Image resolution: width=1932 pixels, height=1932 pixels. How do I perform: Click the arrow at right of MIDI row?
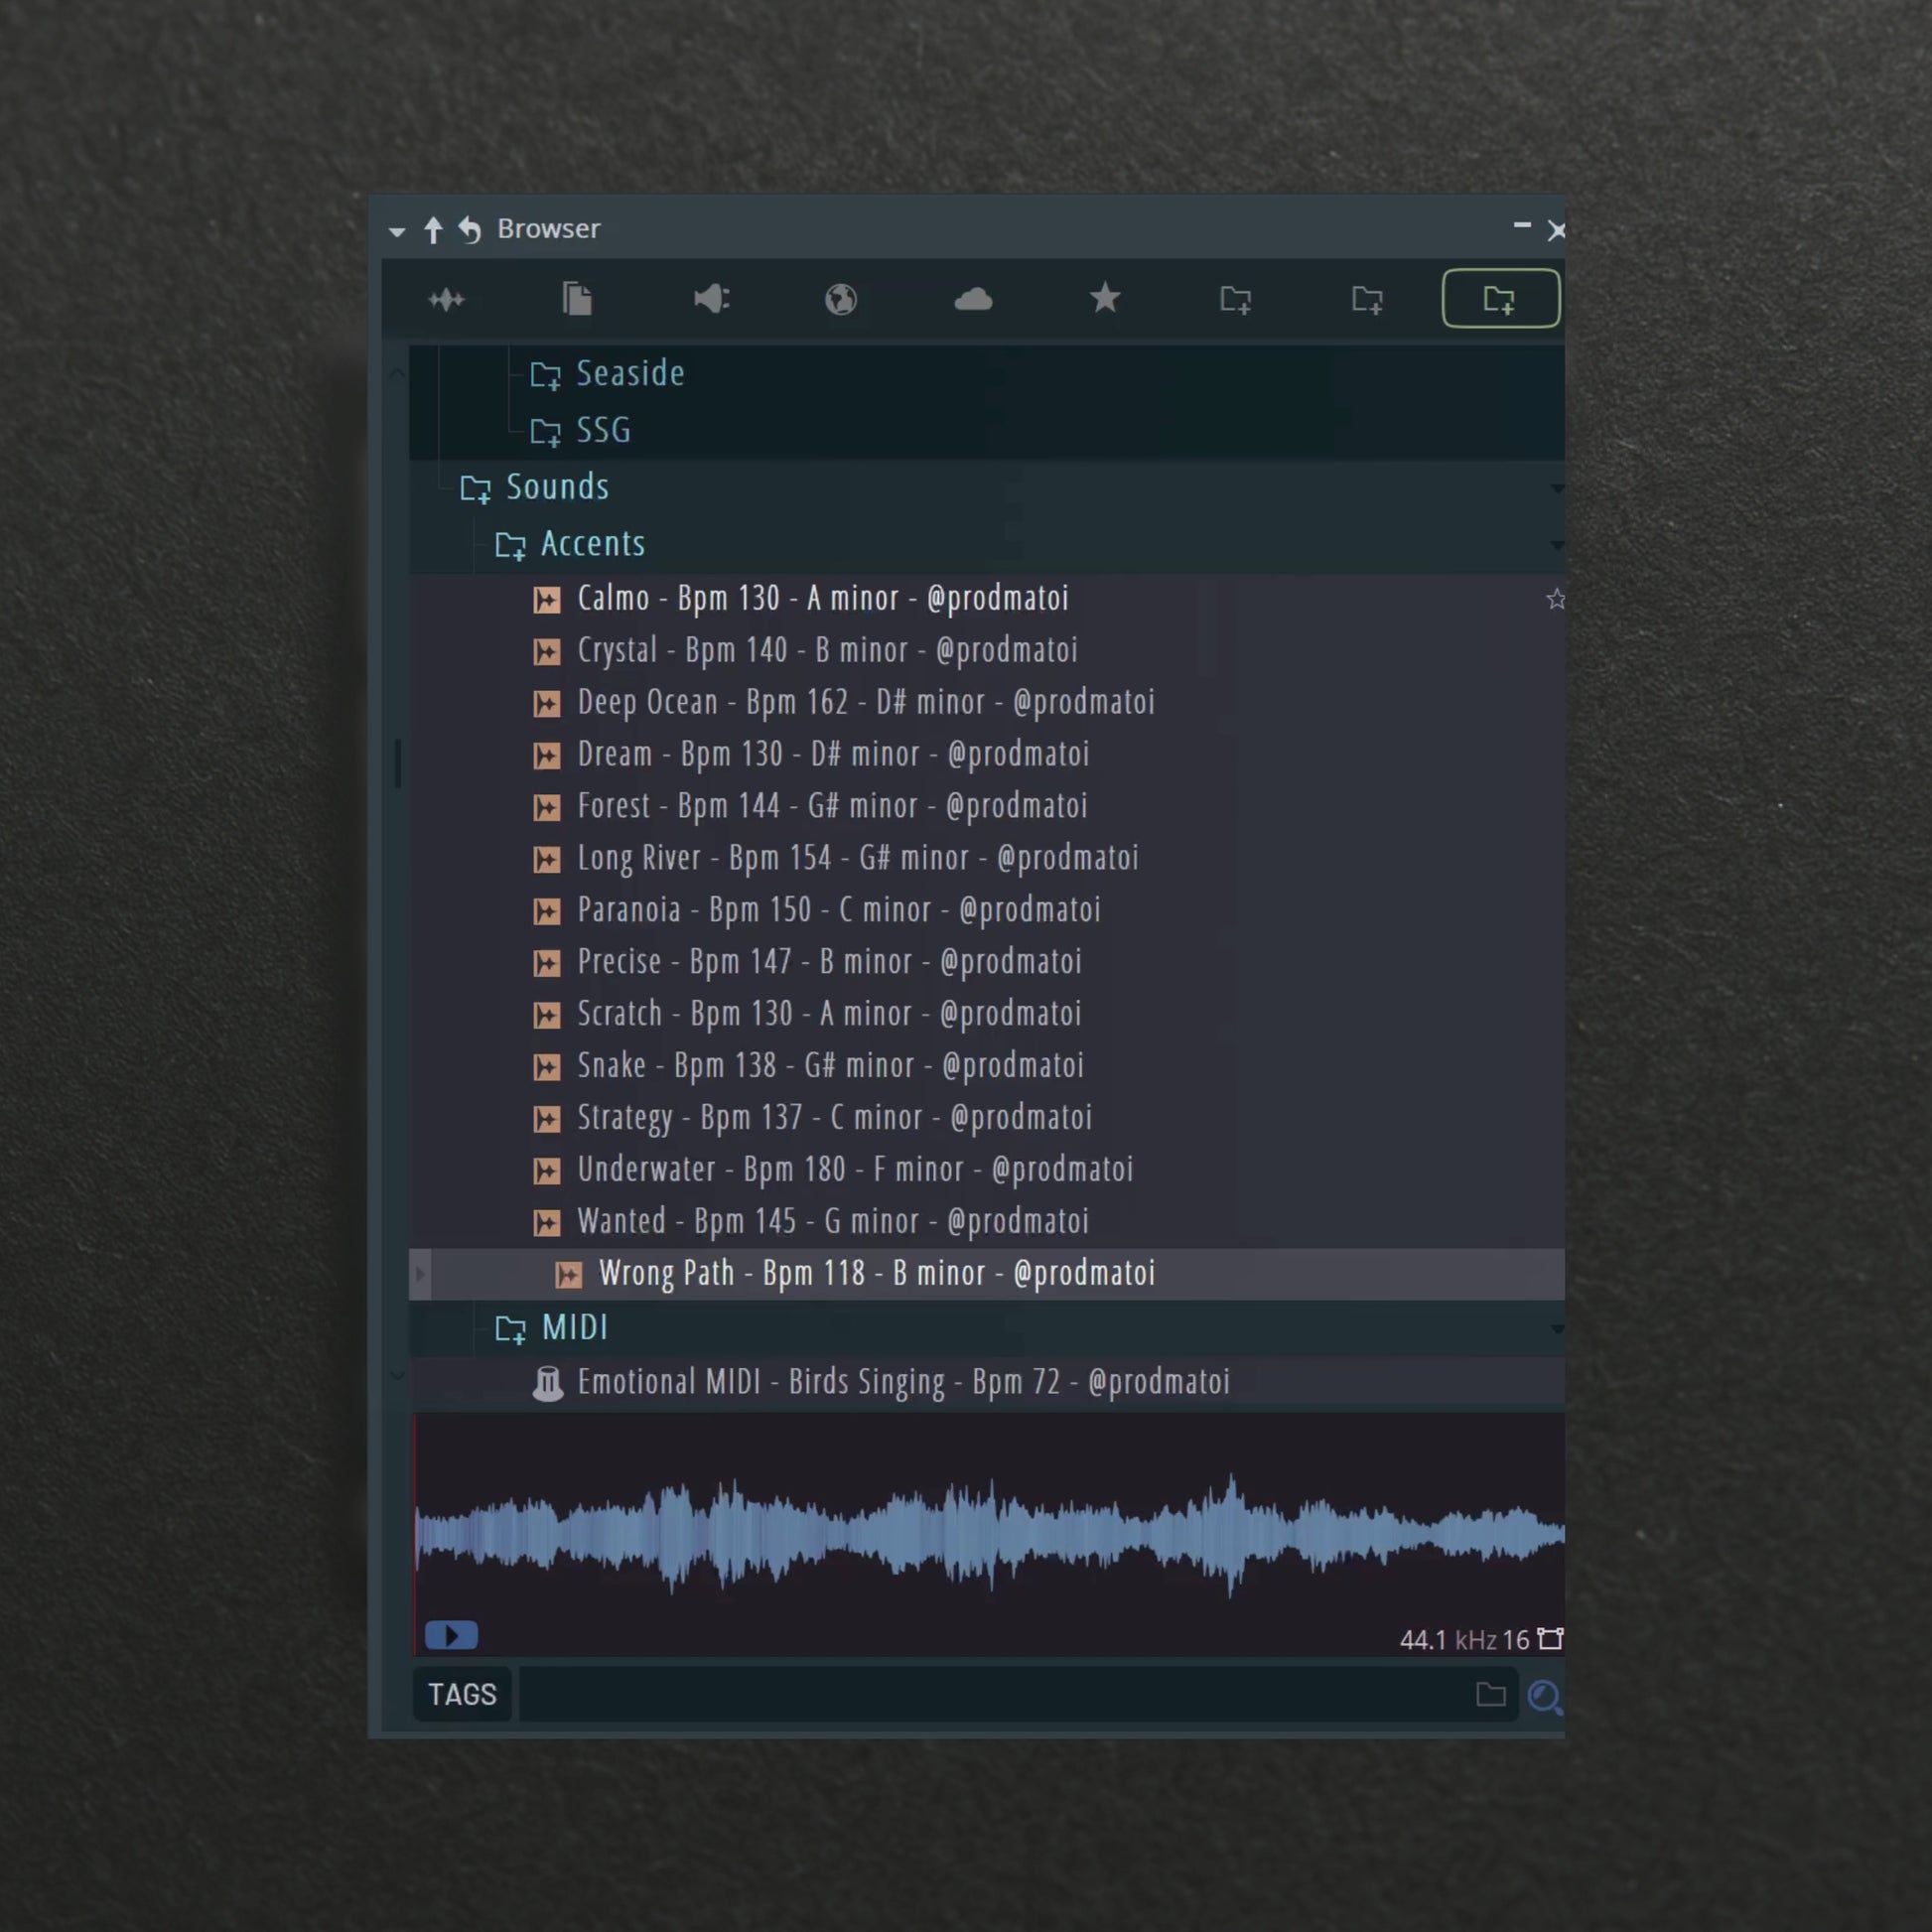(x=1556, y=1329)
